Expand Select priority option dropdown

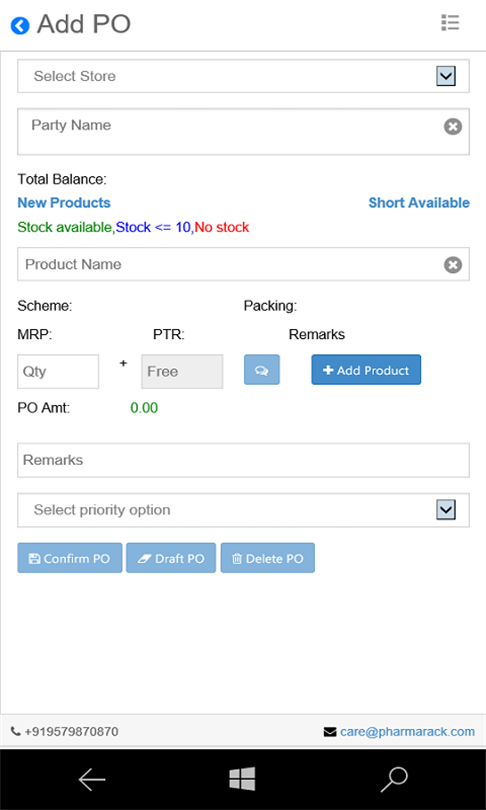[x=243, y=510]
